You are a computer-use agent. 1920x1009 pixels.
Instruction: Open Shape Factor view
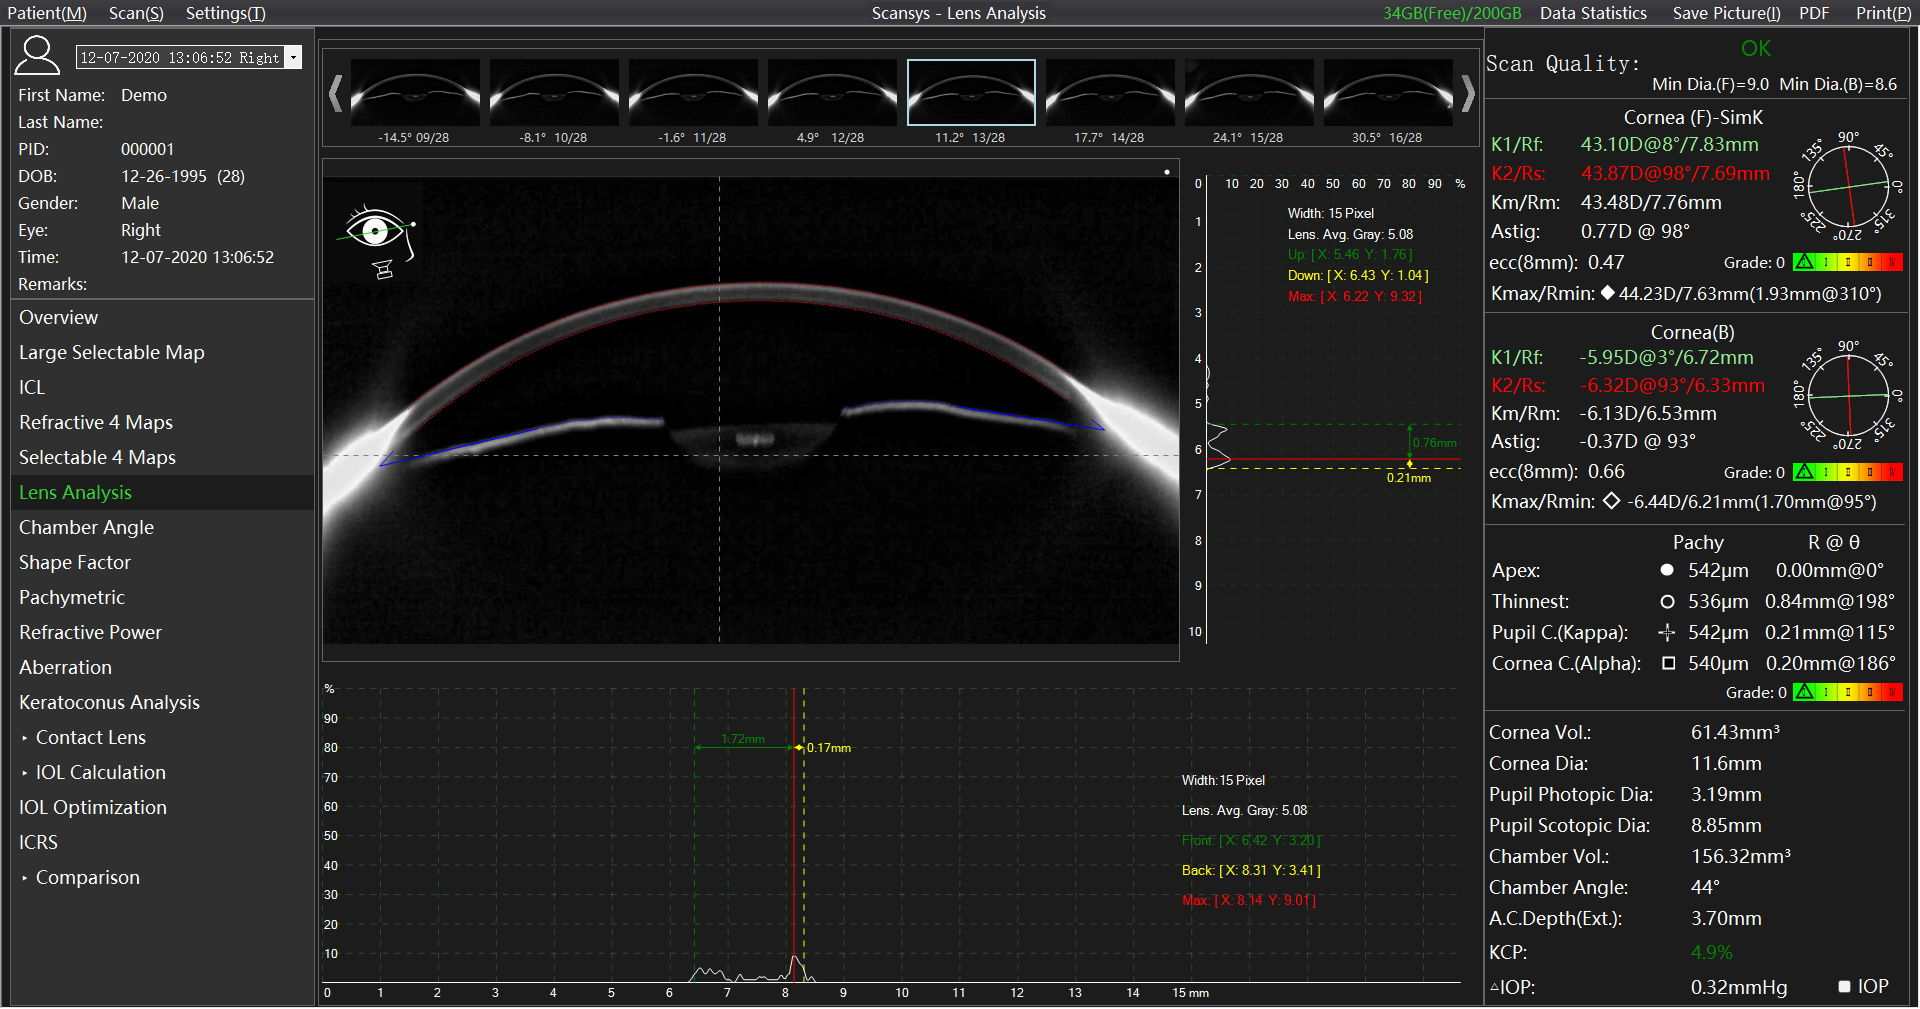162,562
